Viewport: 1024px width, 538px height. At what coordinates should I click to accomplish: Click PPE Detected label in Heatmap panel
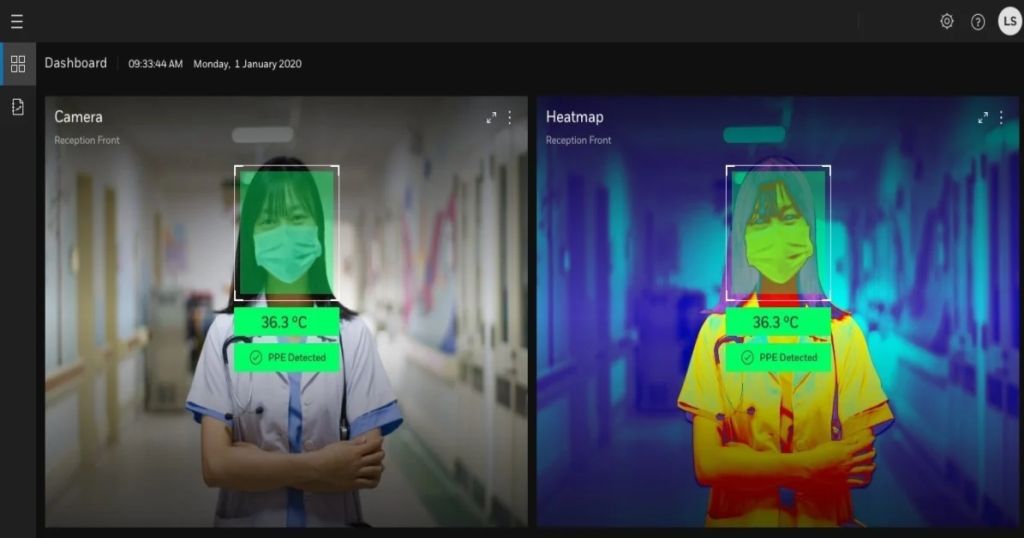pyautogui.click(x=788, y=358)
